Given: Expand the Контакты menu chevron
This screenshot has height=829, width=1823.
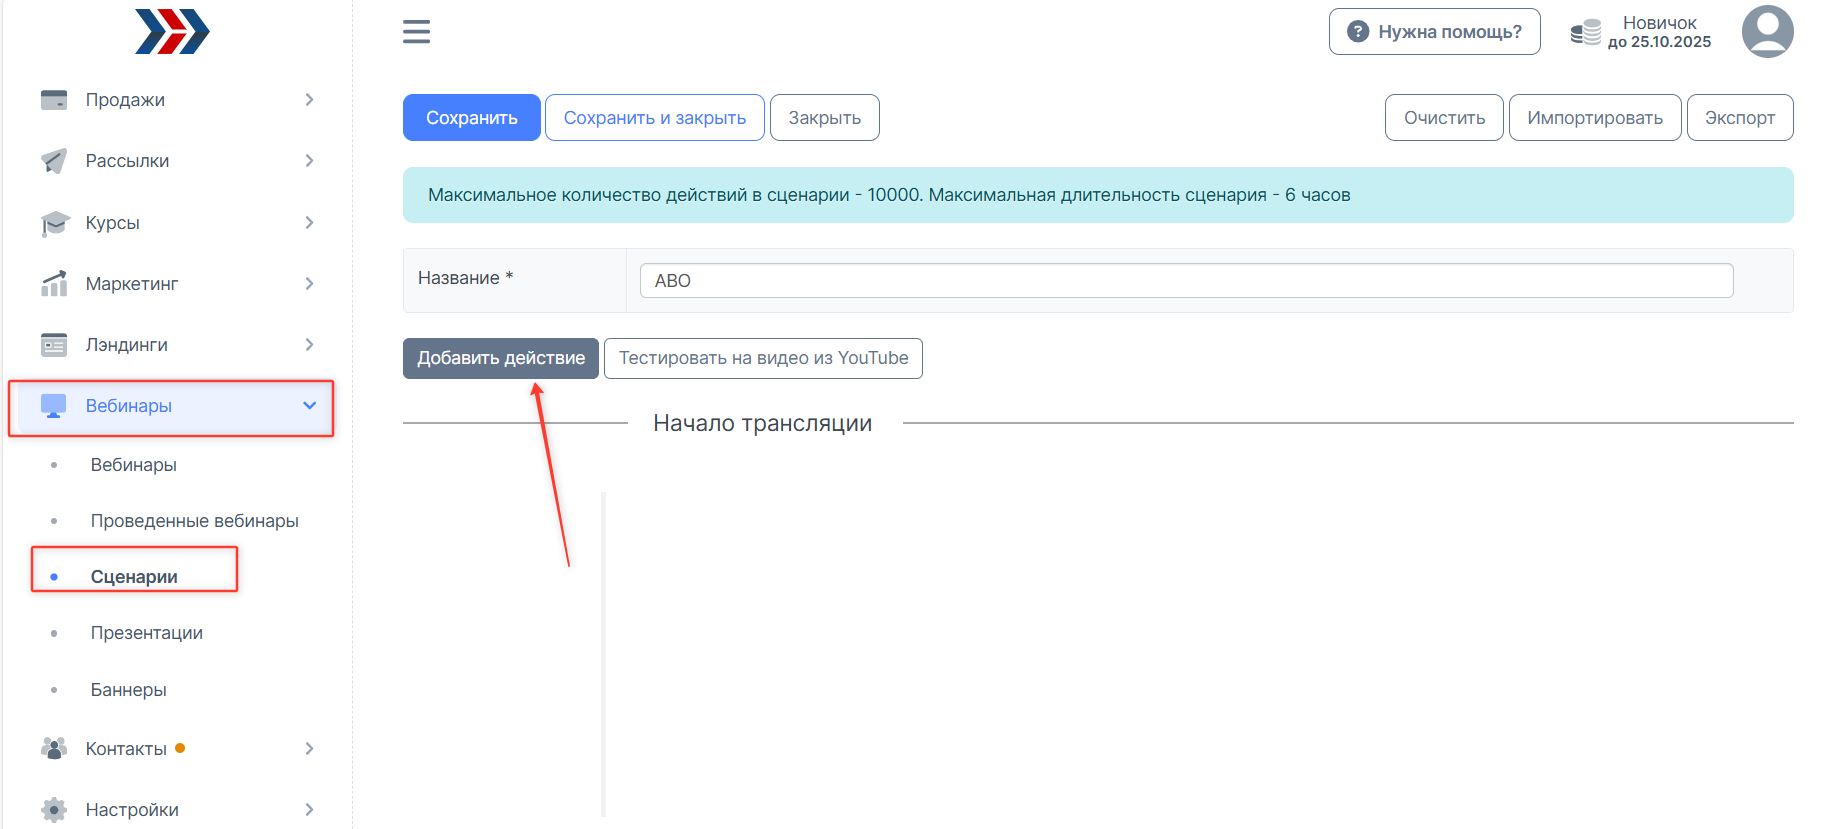Looking at the screenshot, I should point(309,749).
